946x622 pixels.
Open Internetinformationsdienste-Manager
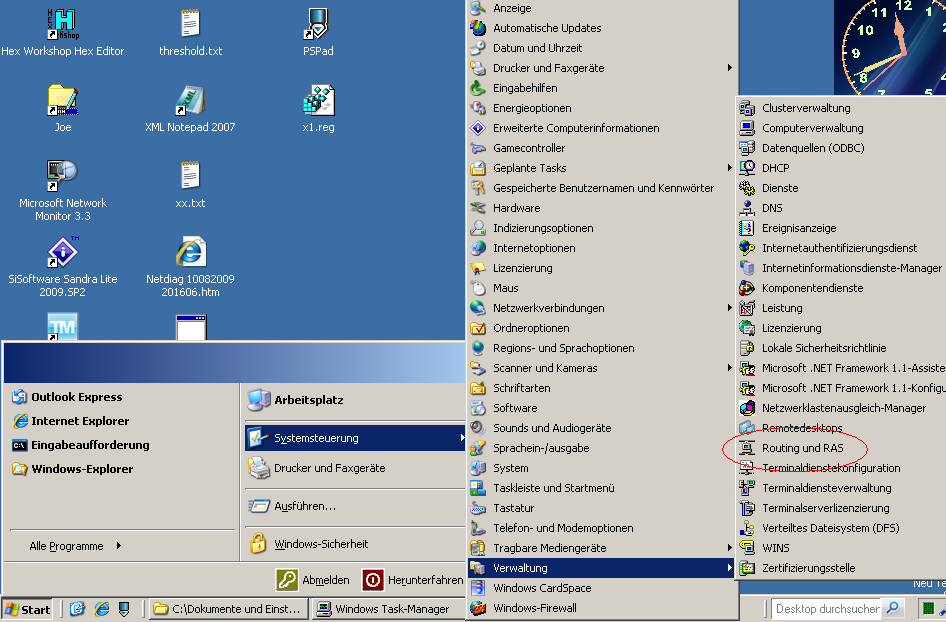pyautogui.click(x=840, y=268)
